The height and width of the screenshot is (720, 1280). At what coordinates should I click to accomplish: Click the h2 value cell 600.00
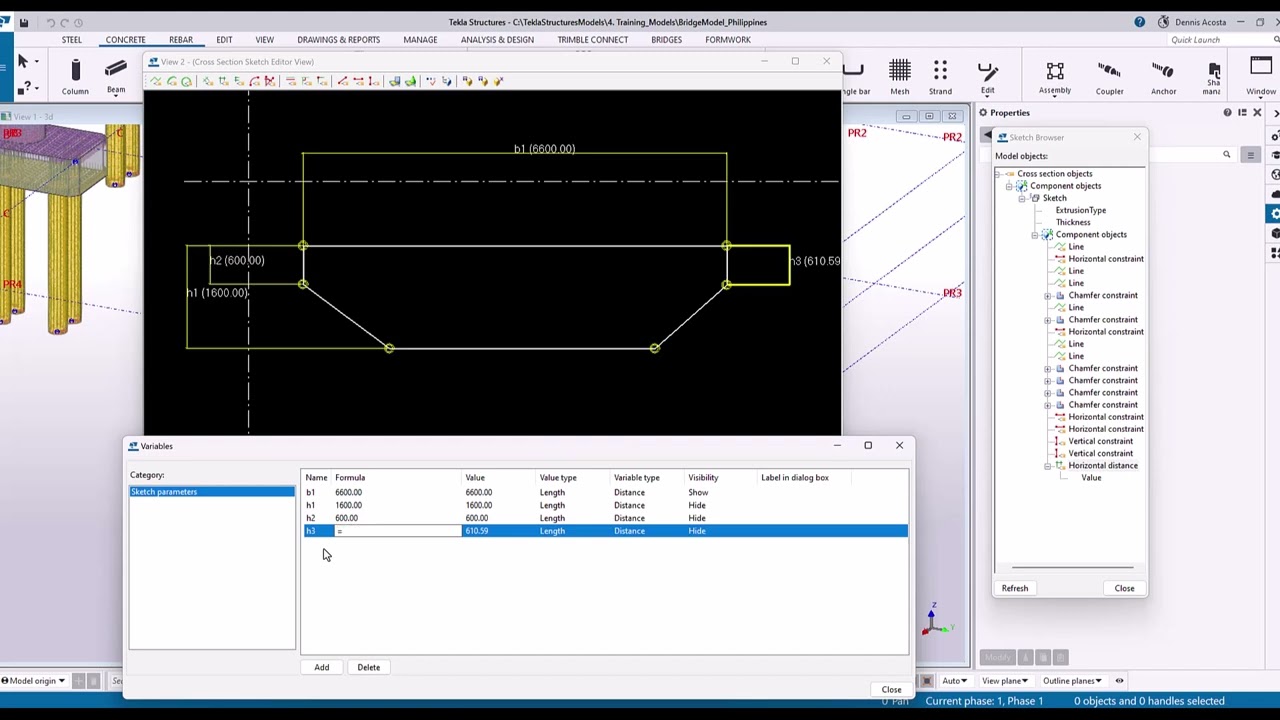[477, 518]
